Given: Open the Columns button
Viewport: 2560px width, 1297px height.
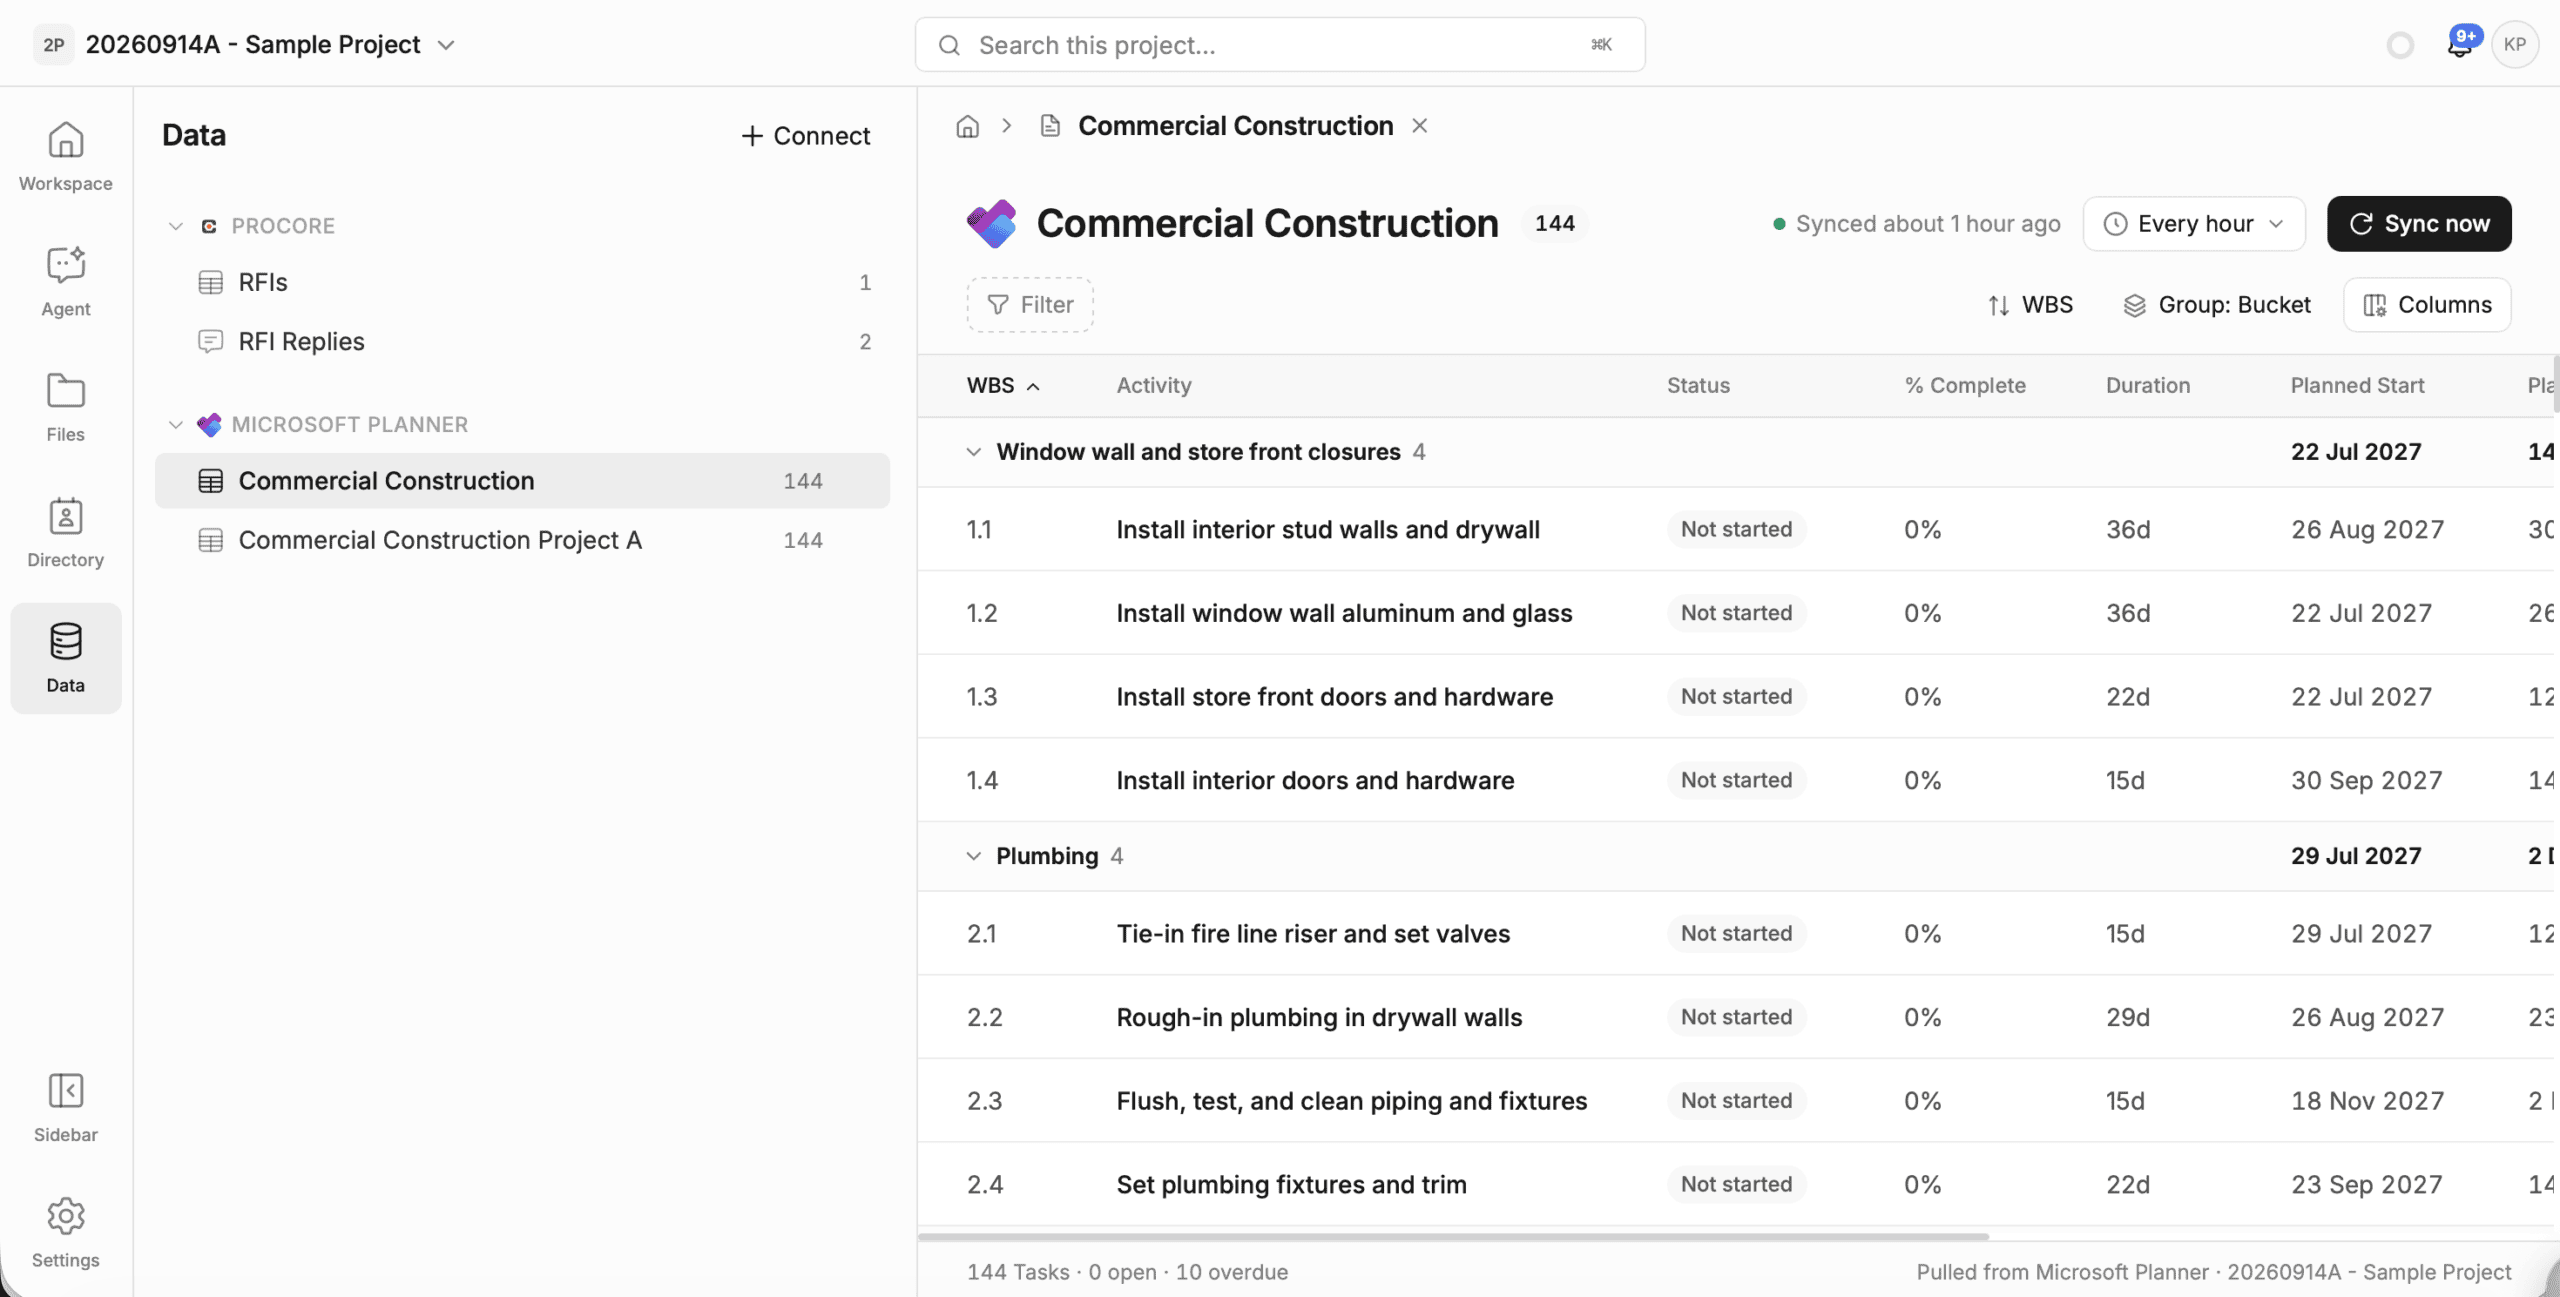Looking at the screenshot, I should 2427,305.
